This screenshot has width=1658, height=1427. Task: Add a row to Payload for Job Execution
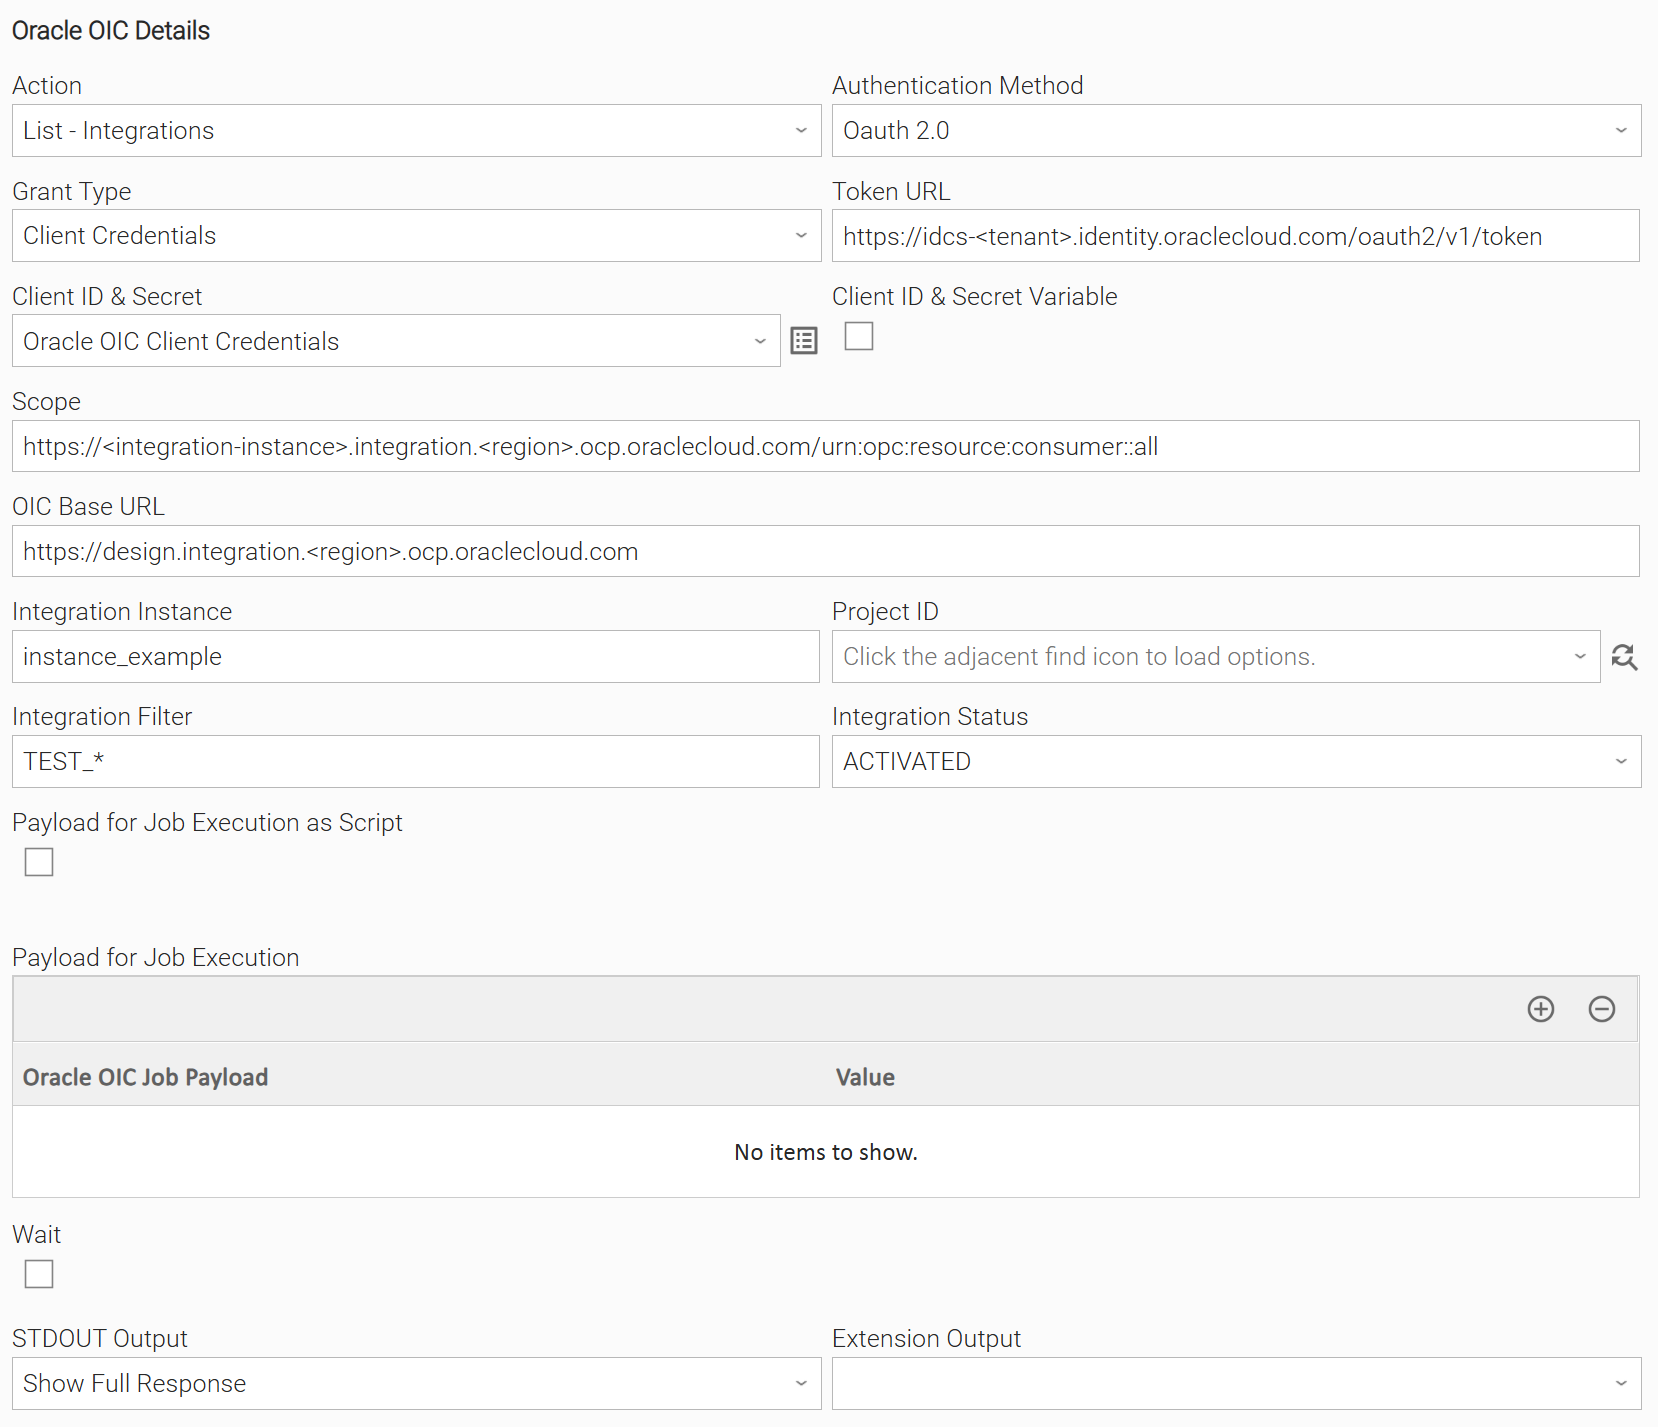(x=1541, y=1009)
